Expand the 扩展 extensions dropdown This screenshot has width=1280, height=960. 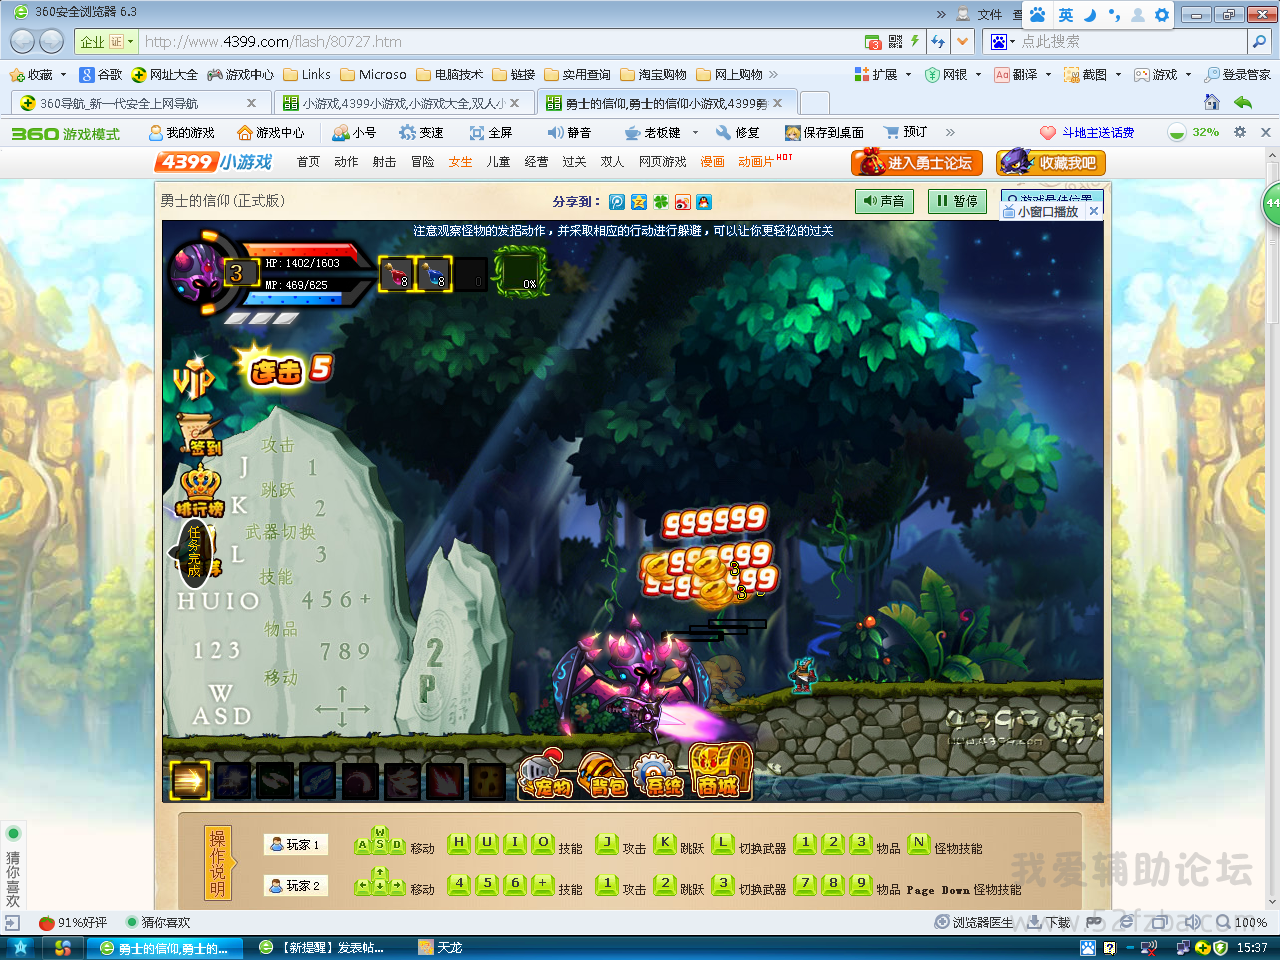[x=908, y=75]
